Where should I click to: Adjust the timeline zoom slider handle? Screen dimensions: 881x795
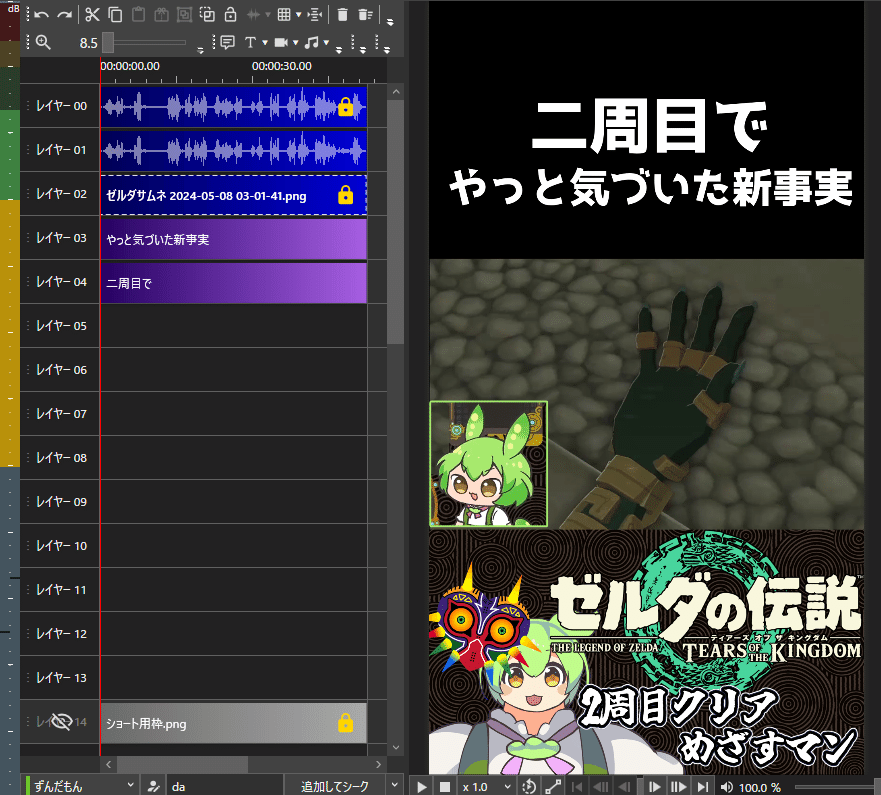108,42
